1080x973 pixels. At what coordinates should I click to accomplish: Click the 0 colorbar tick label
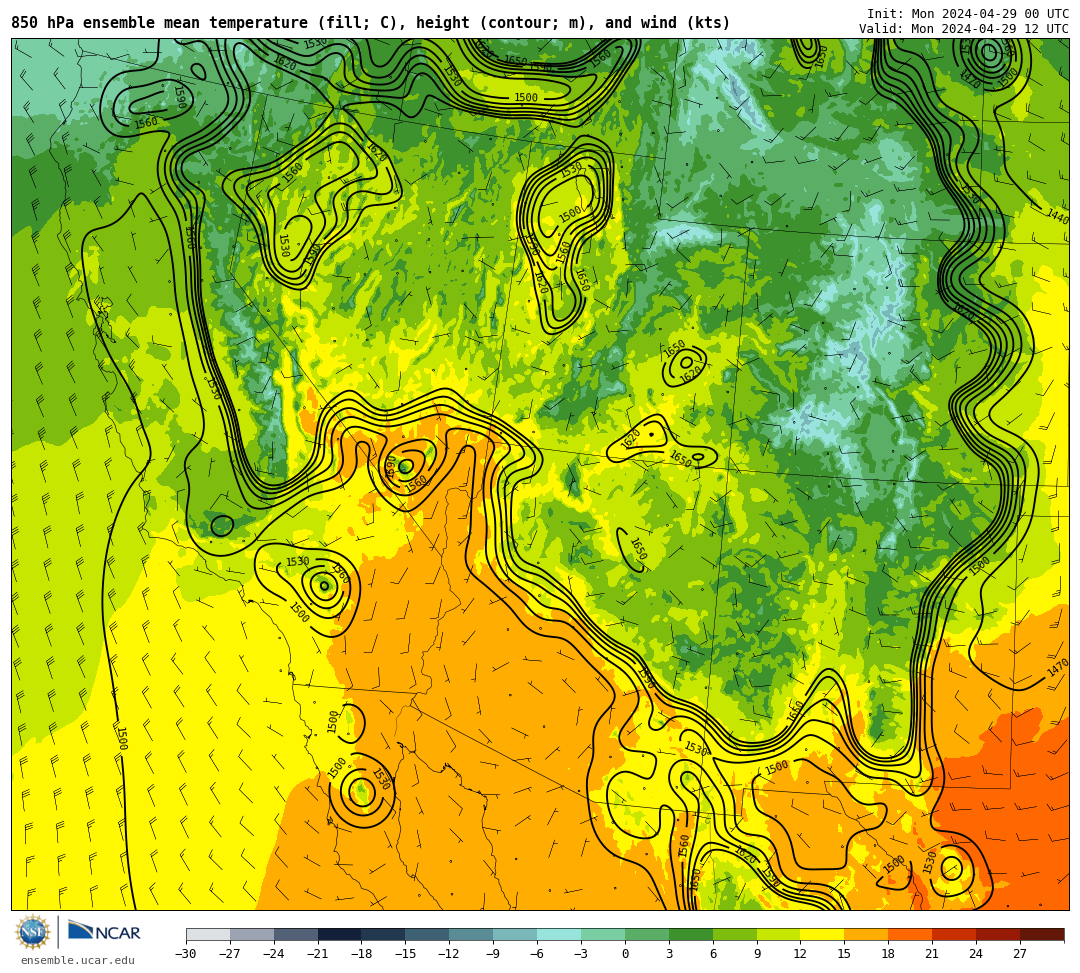pos(625,954)
